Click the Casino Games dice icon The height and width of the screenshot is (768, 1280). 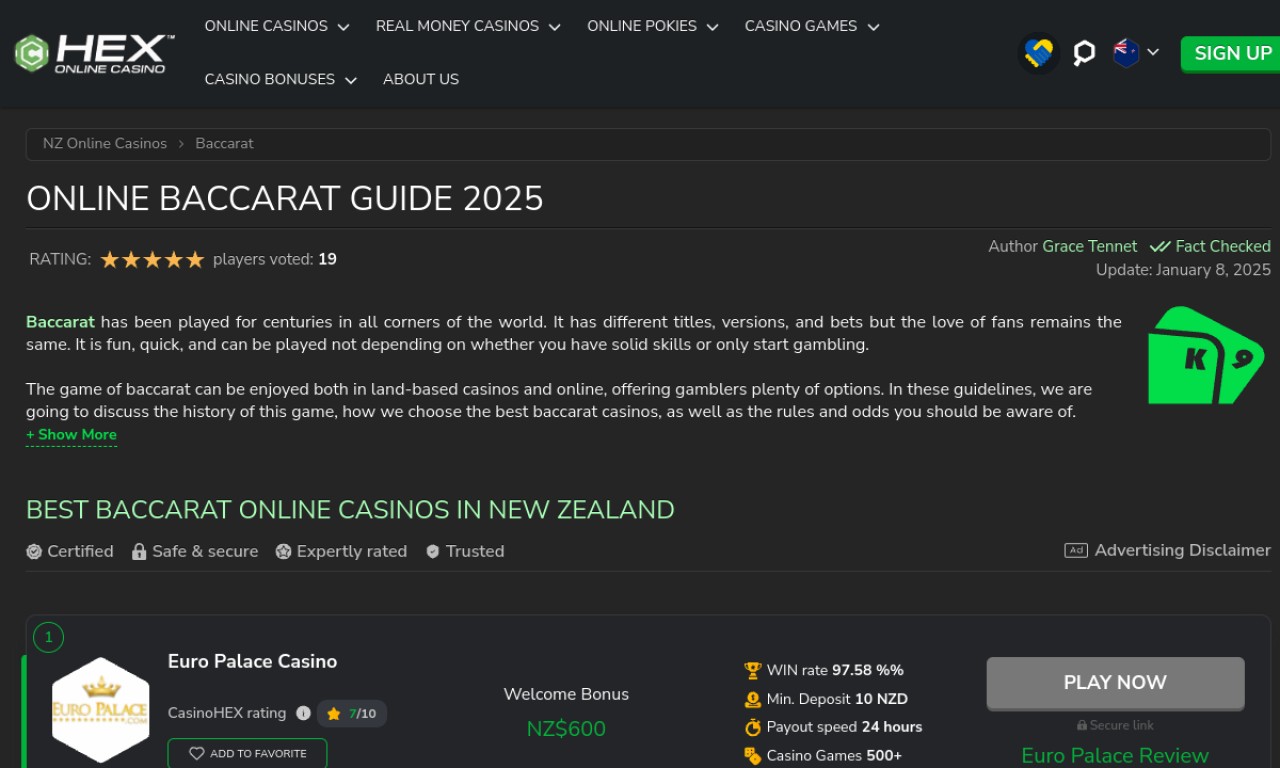pos(753,755)
